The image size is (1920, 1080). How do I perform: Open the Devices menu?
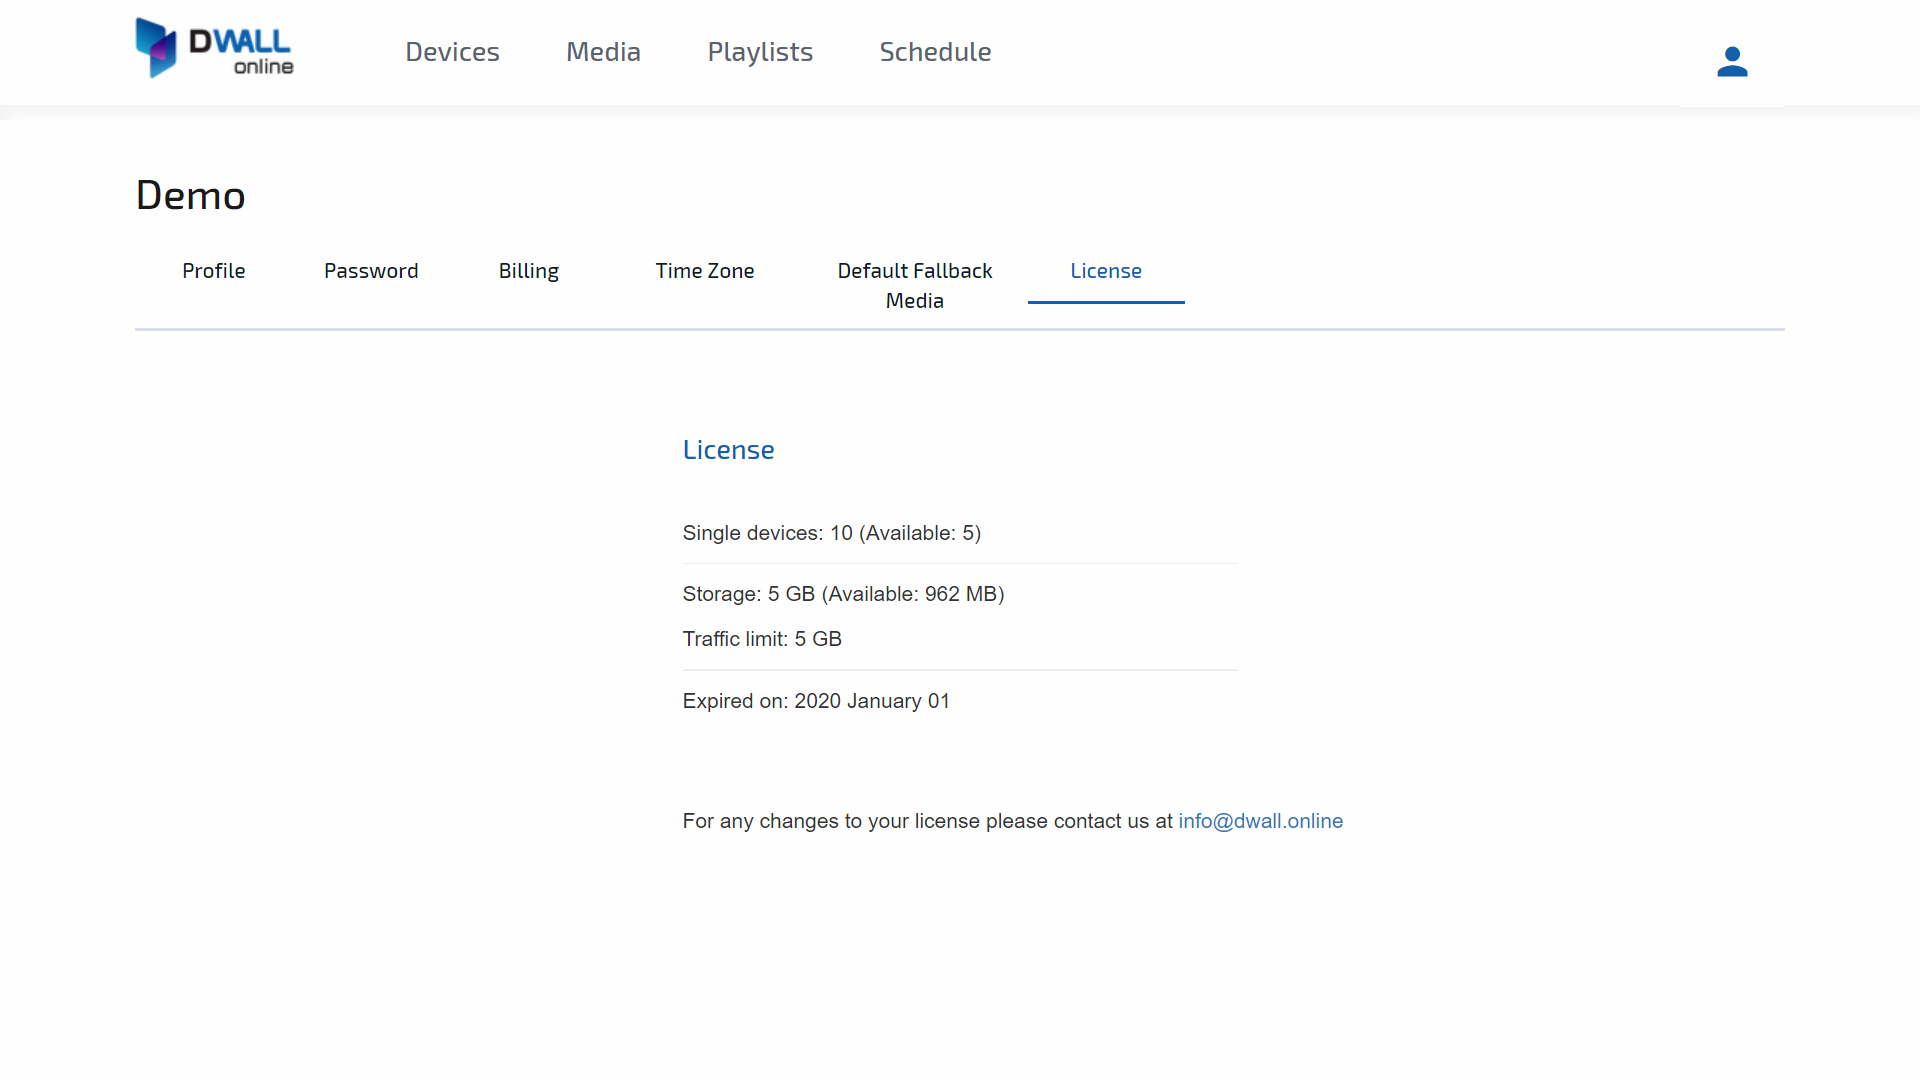(452, 52)
